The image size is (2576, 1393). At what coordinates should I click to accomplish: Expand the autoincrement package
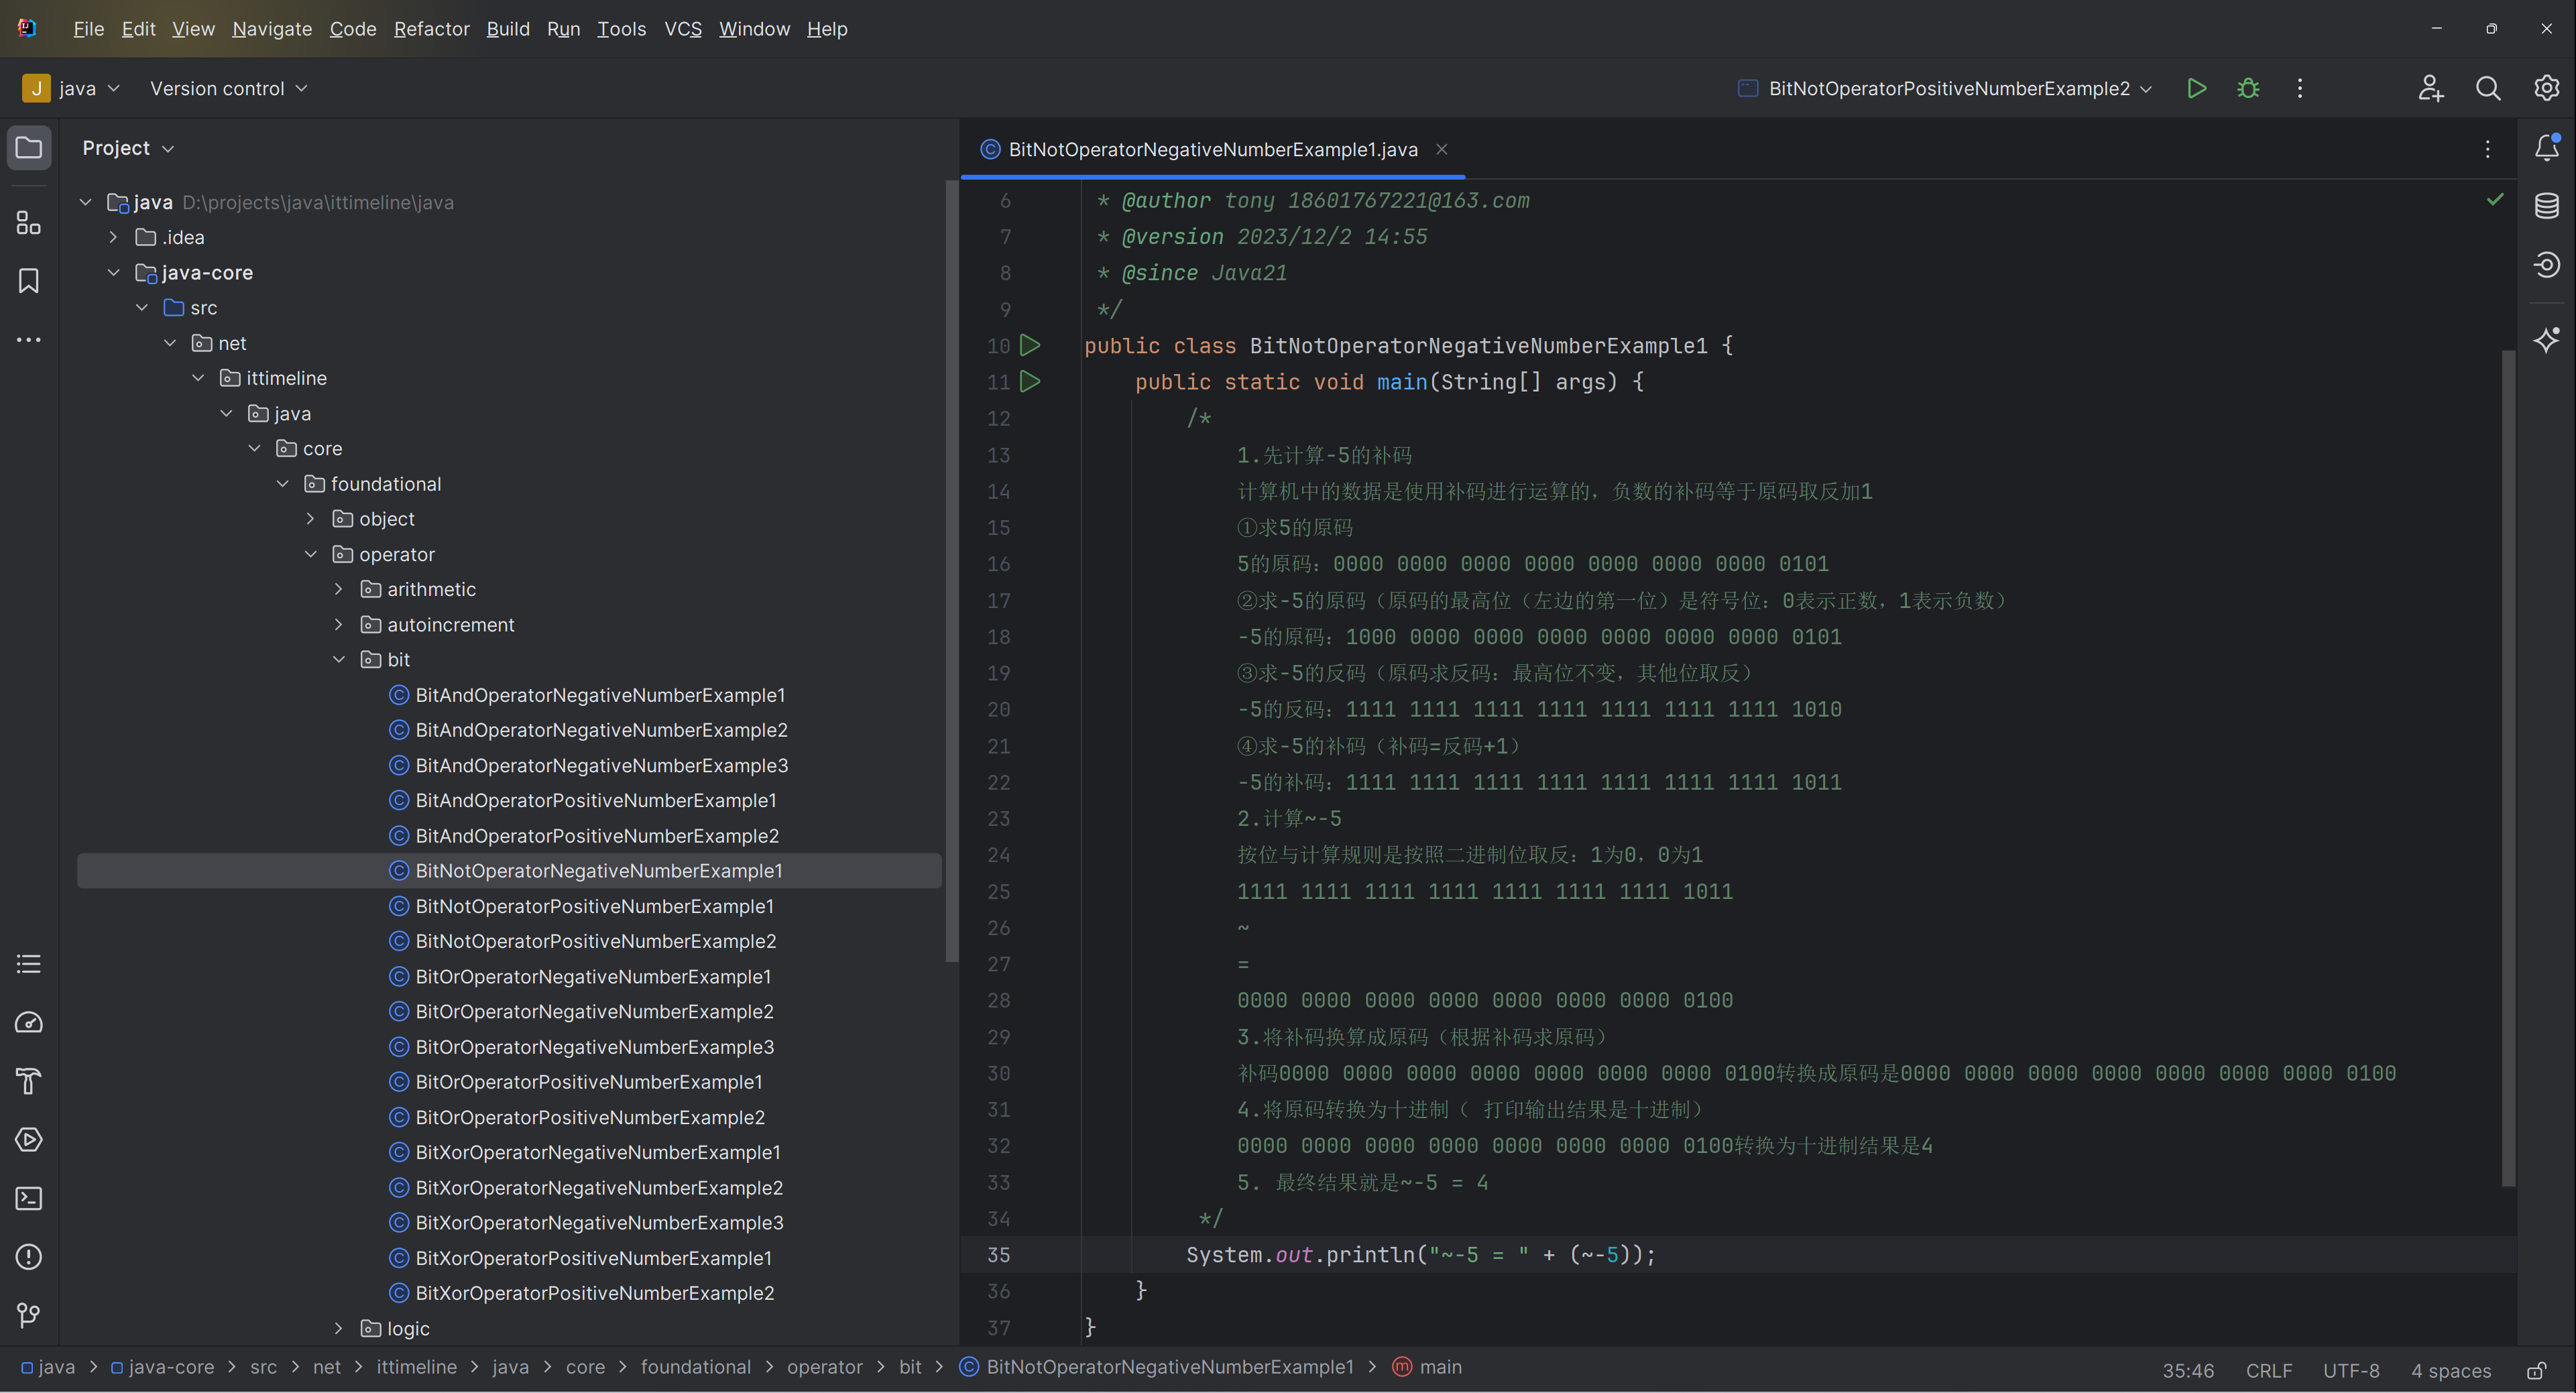tap(339, 624)
